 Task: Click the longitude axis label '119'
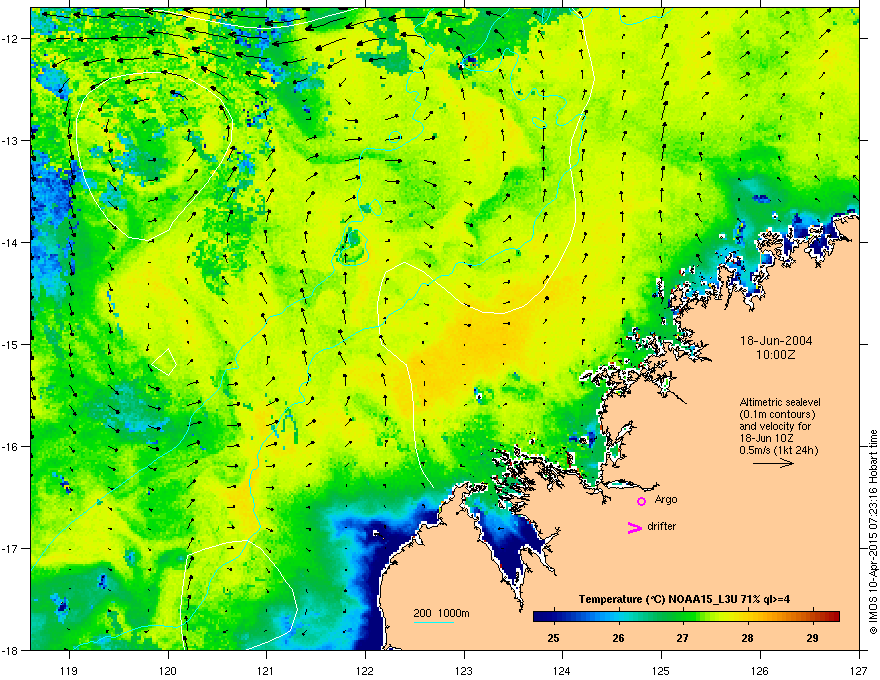click(x=69, y=670)
